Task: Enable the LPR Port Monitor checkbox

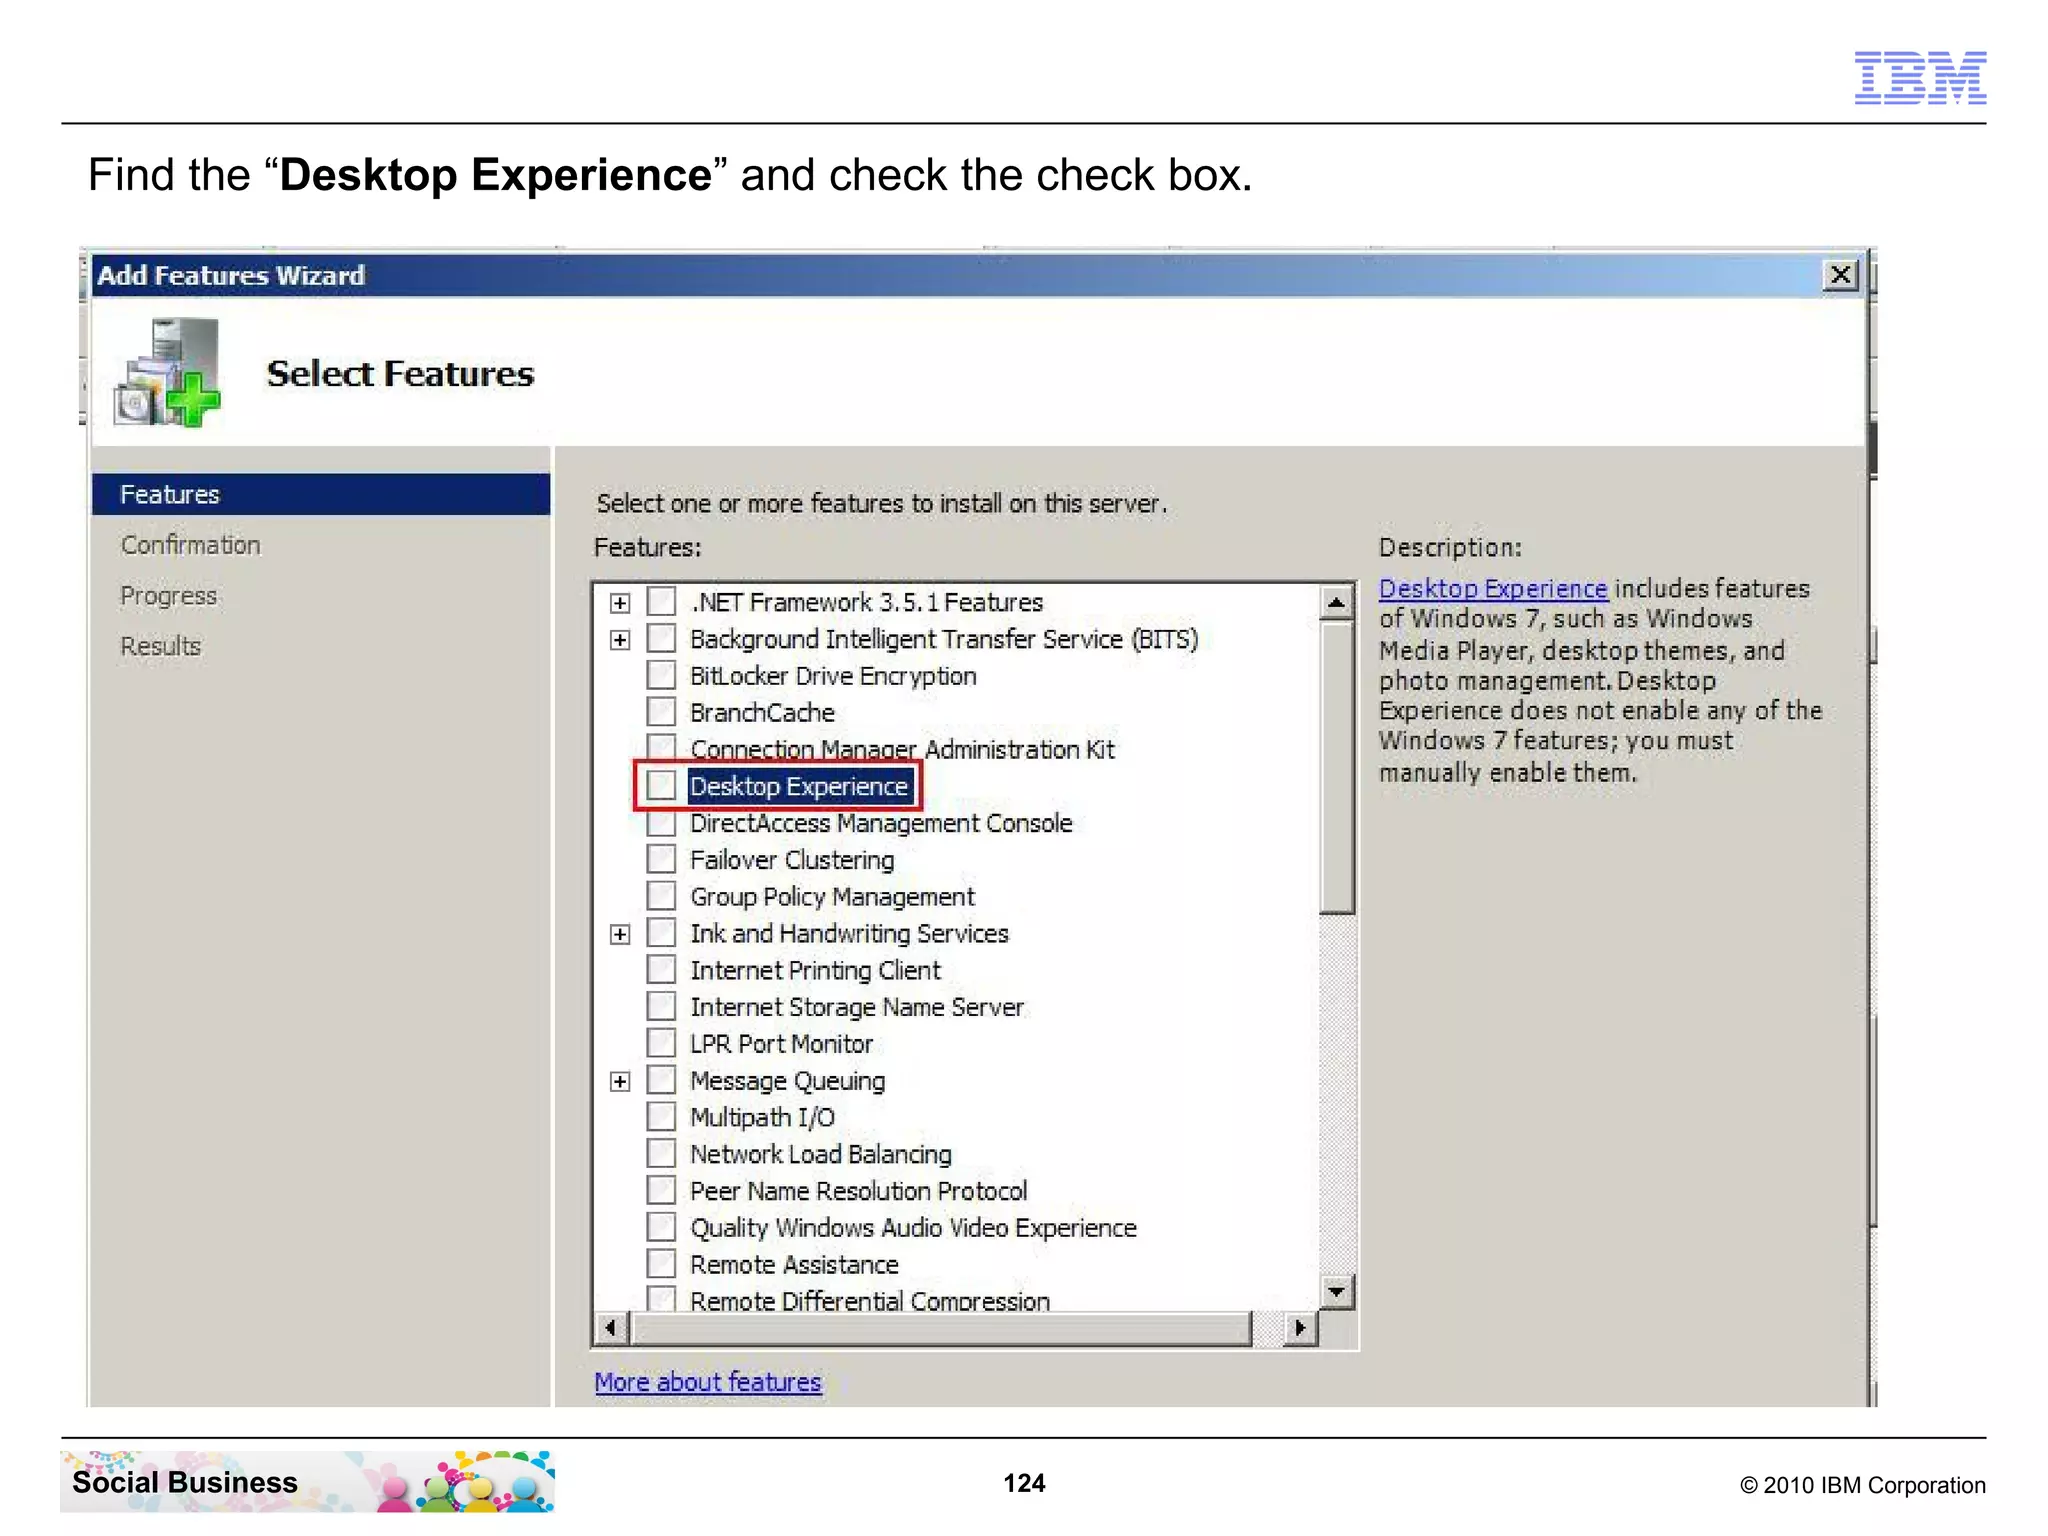Action: coord(661,1044)
